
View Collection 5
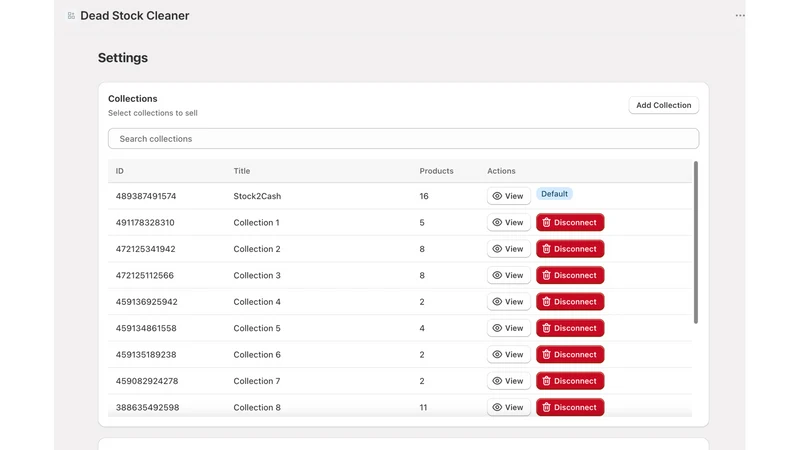click(x=508, y=328)
